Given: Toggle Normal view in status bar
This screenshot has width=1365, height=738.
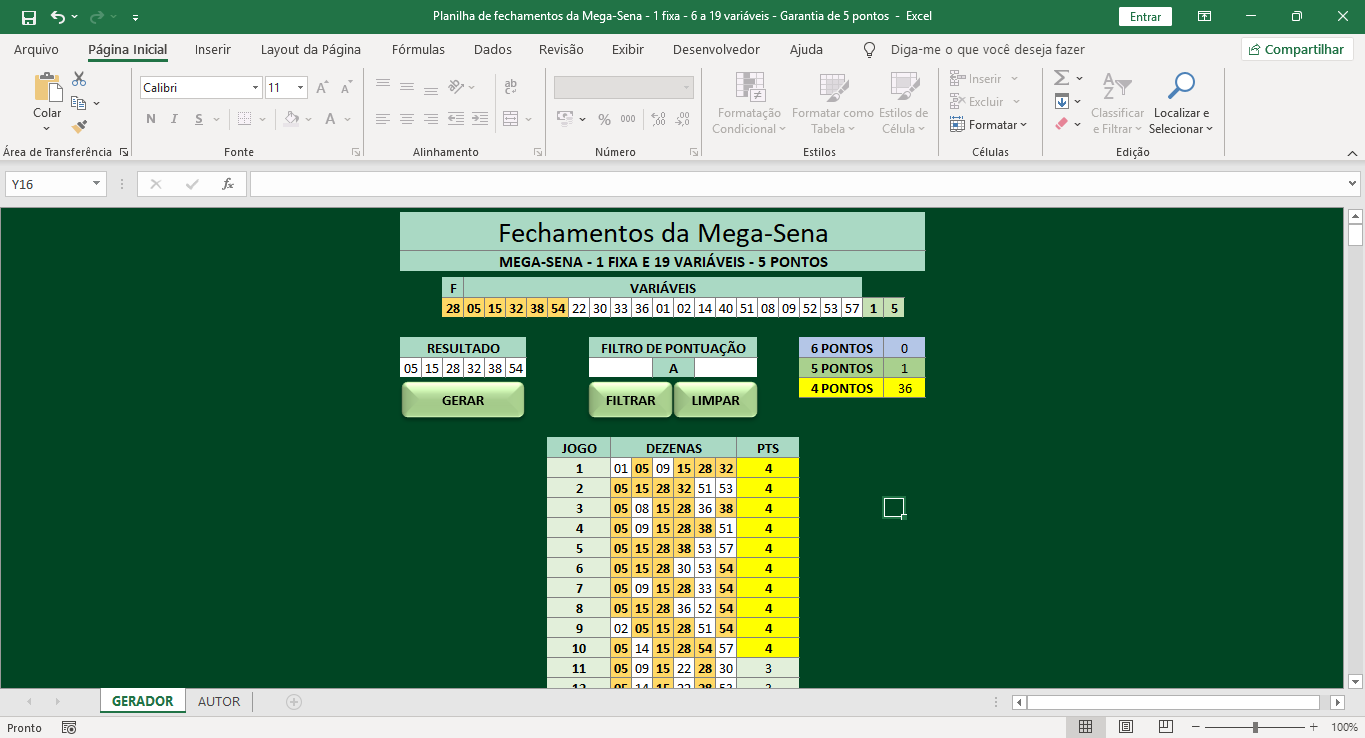Looking at the screenshot, I should point(1085,727).
